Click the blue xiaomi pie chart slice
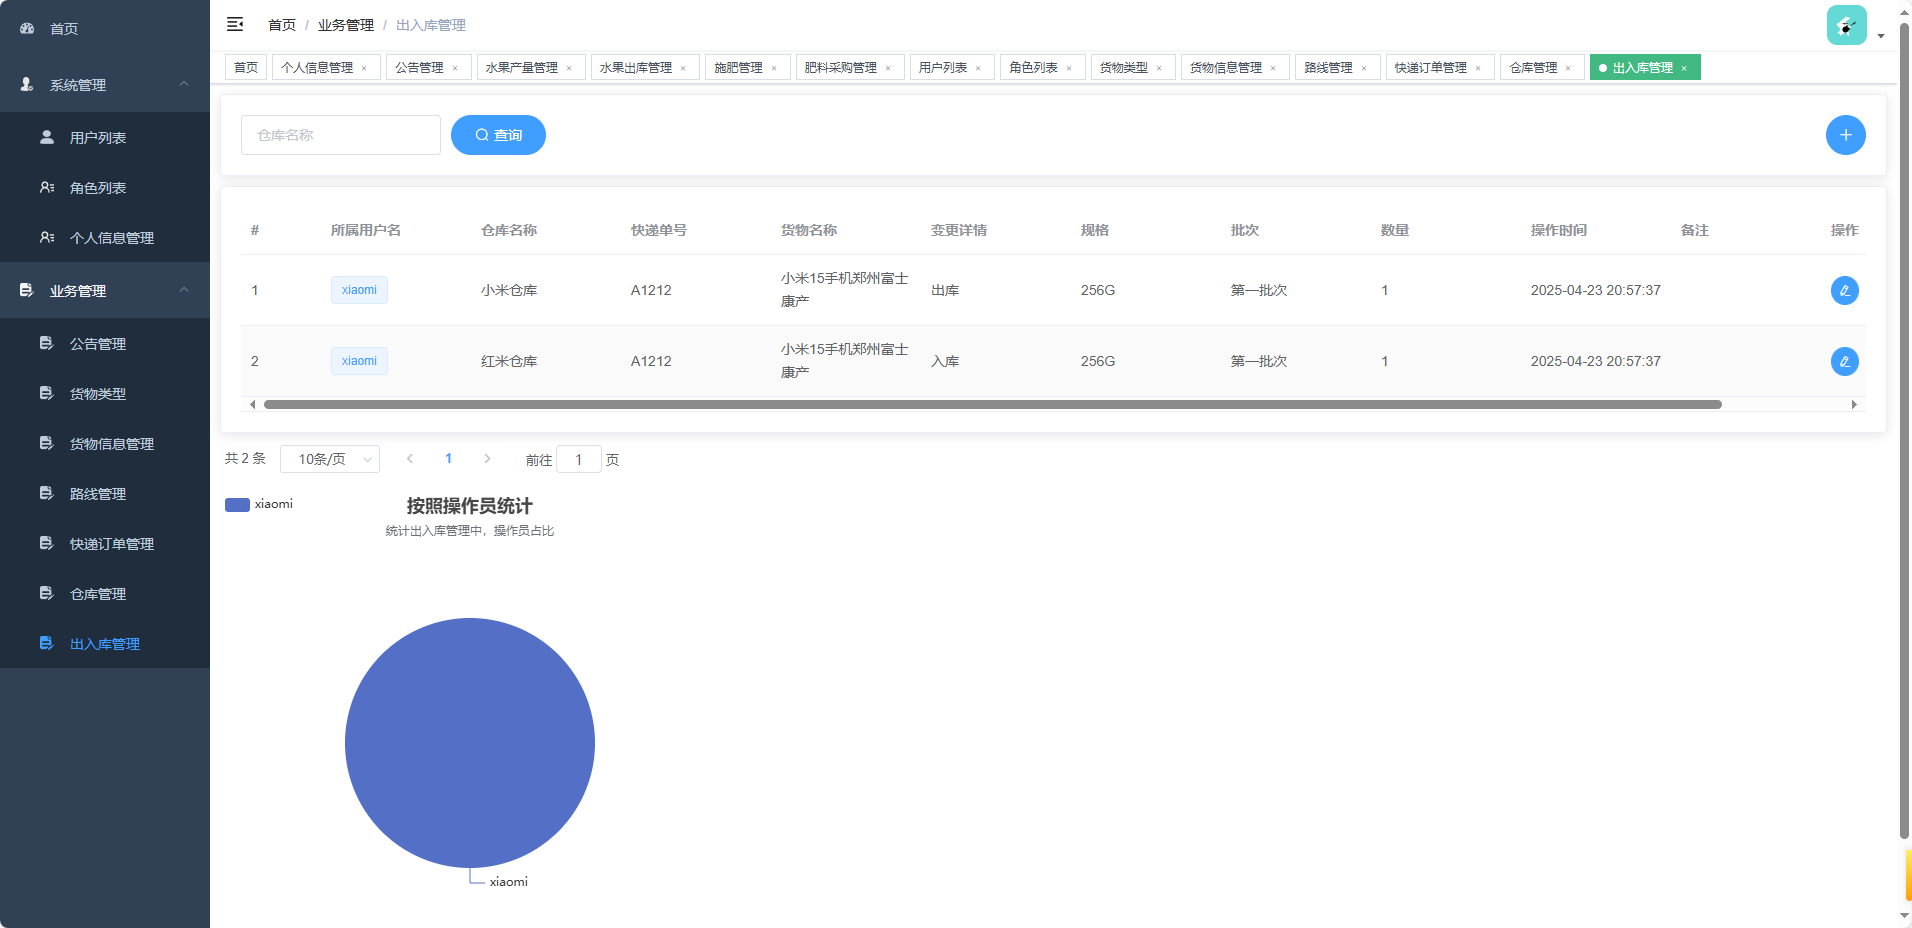This screenshot has width=1912, height=928. coord(470,742)
